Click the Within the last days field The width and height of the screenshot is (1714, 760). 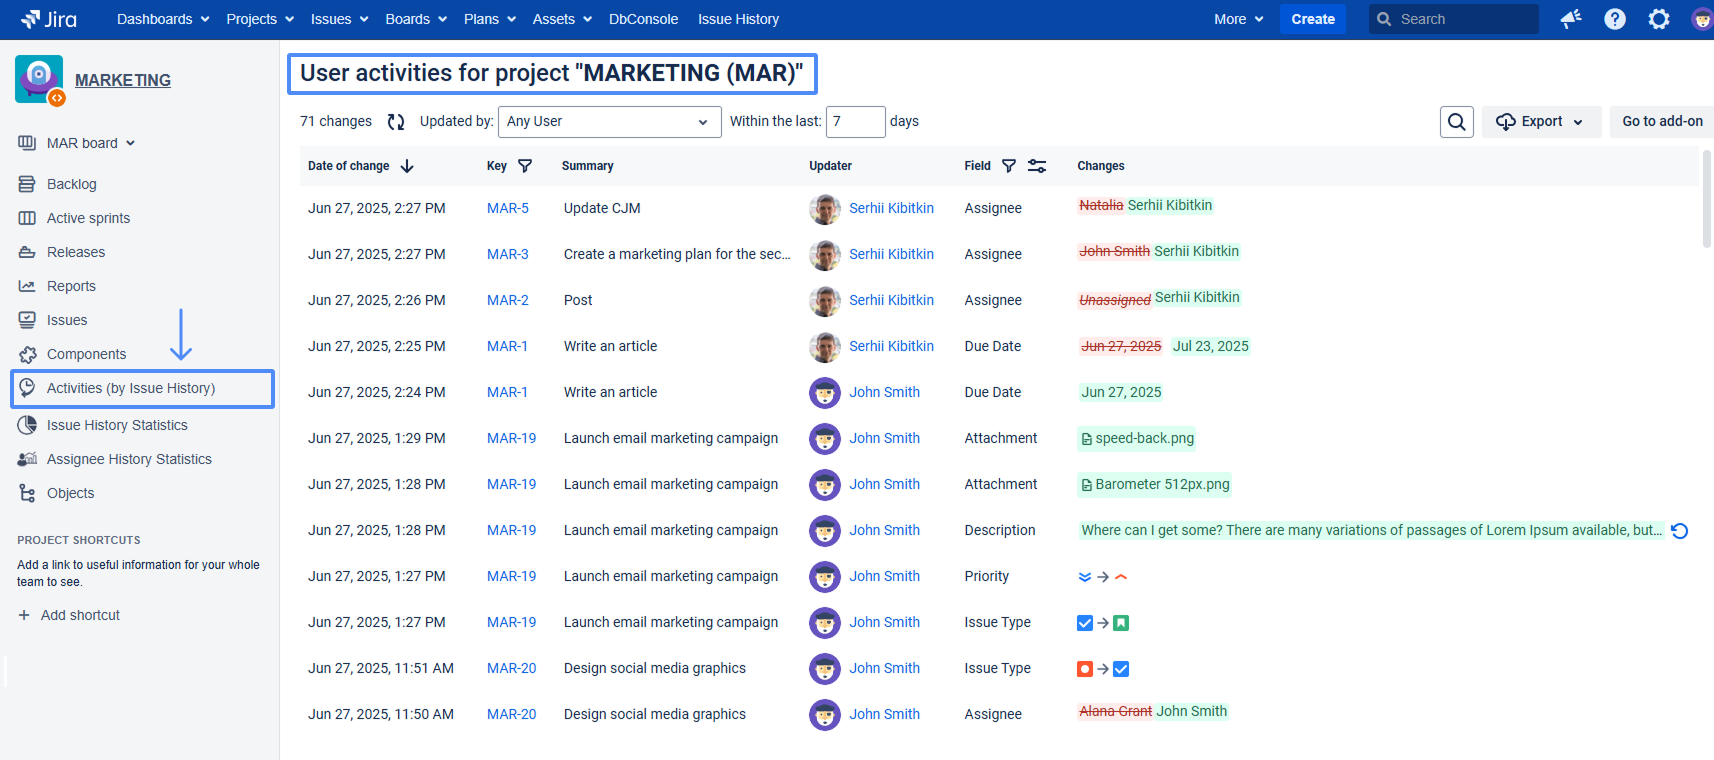click(855, 122)
